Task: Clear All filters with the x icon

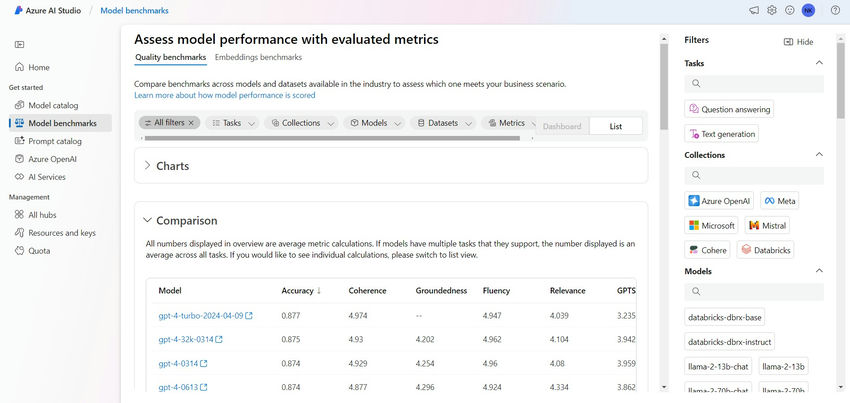Action: [191, 123]
